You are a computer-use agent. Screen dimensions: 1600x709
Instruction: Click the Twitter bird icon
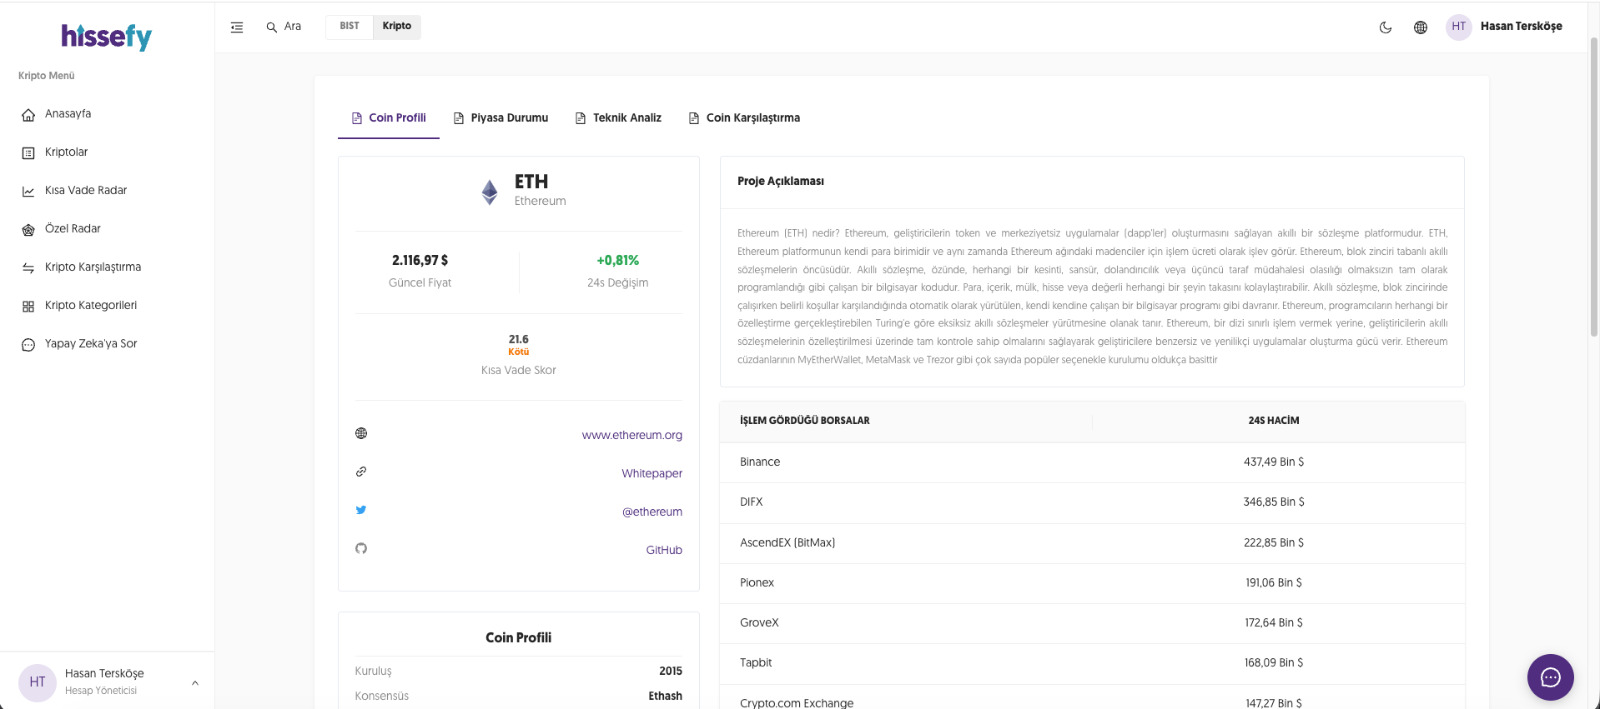point(361,510)
